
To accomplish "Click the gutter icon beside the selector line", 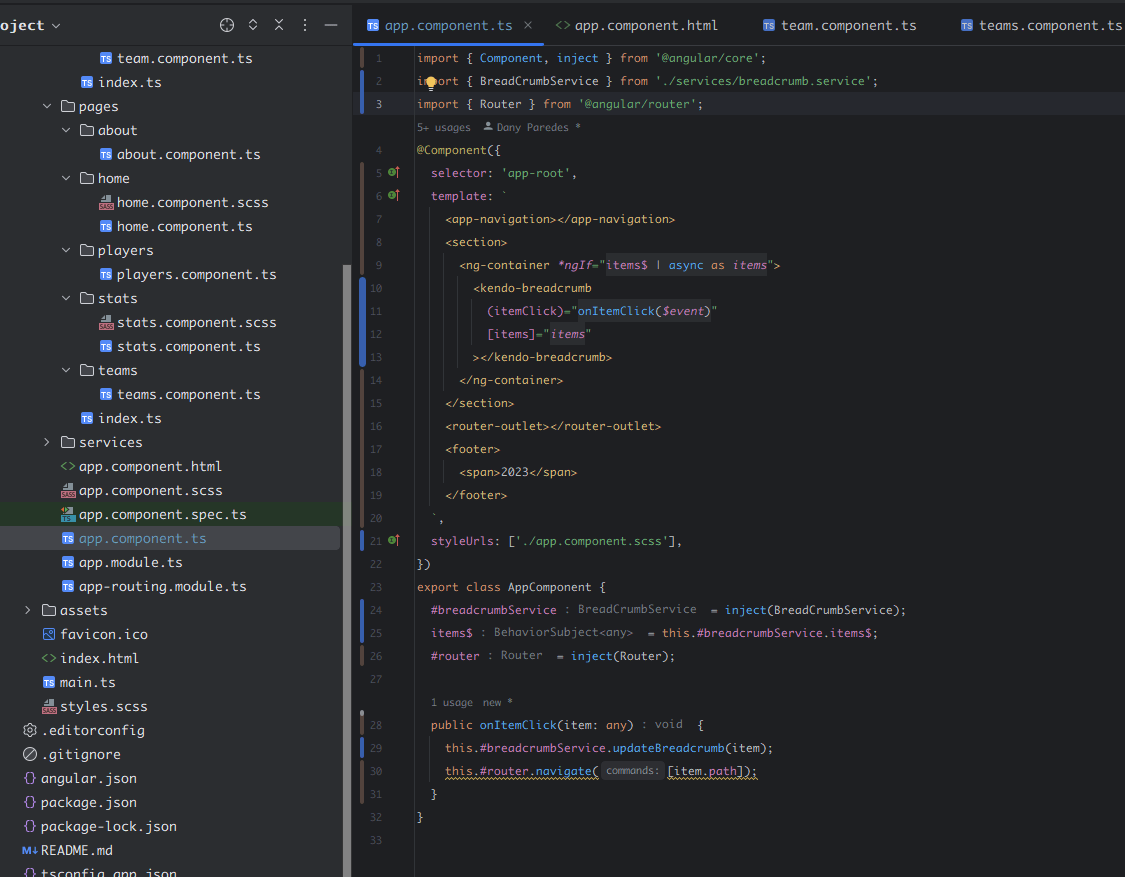I will coord(390,172).
